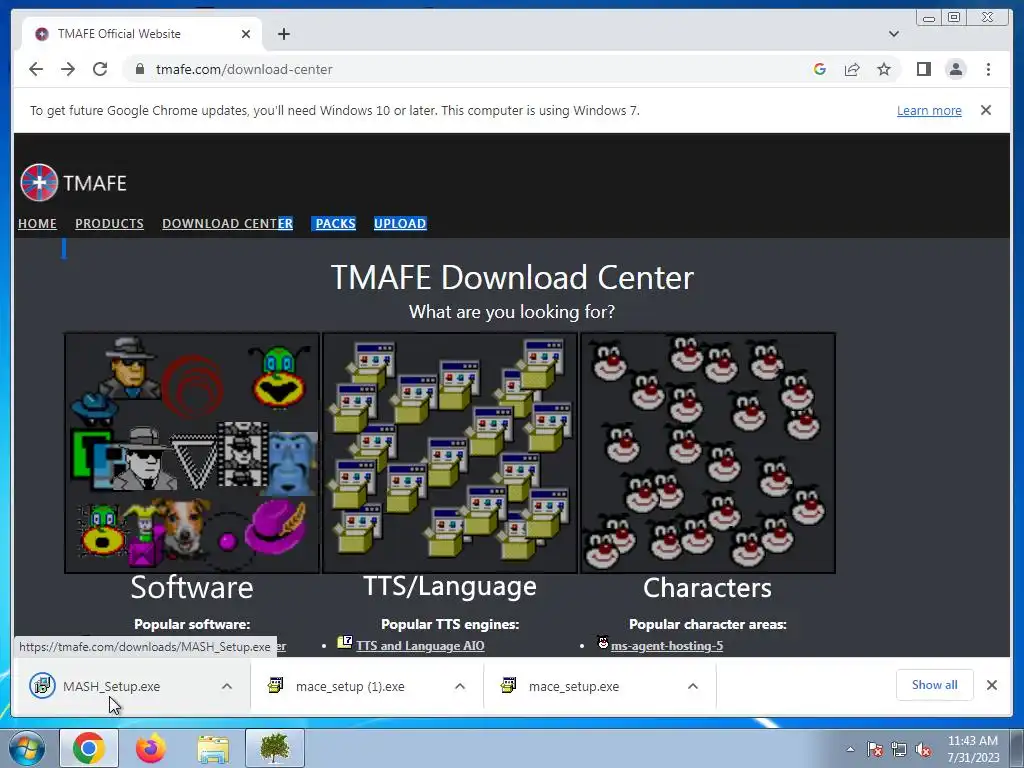Go forward to the next page
The width and height of the screenshot is (1024, 768).
pyautogui.click(x=68, y=69)
